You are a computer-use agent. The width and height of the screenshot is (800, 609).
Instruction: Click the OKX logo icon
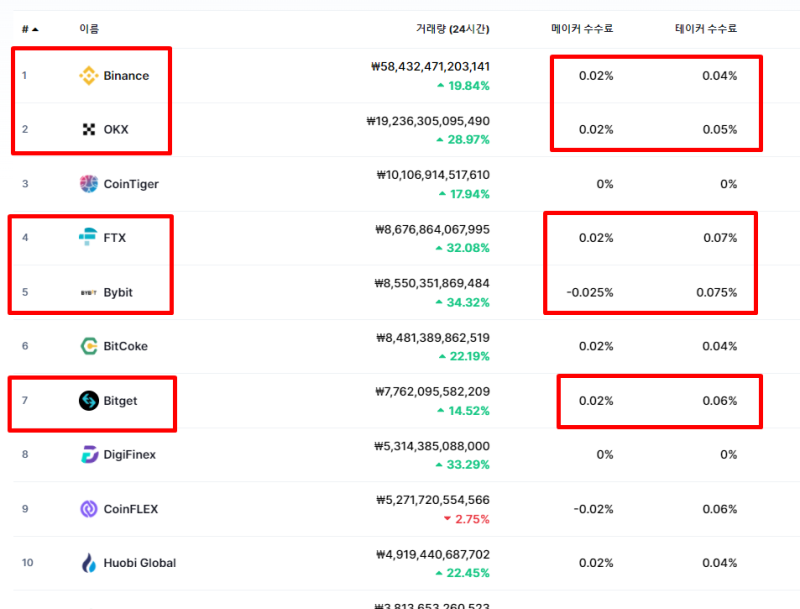(89, 130)
